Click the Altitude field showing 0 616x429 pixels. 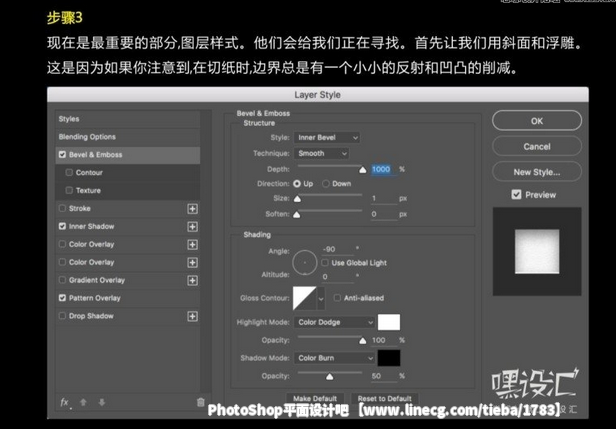click(x=337, y=277)
